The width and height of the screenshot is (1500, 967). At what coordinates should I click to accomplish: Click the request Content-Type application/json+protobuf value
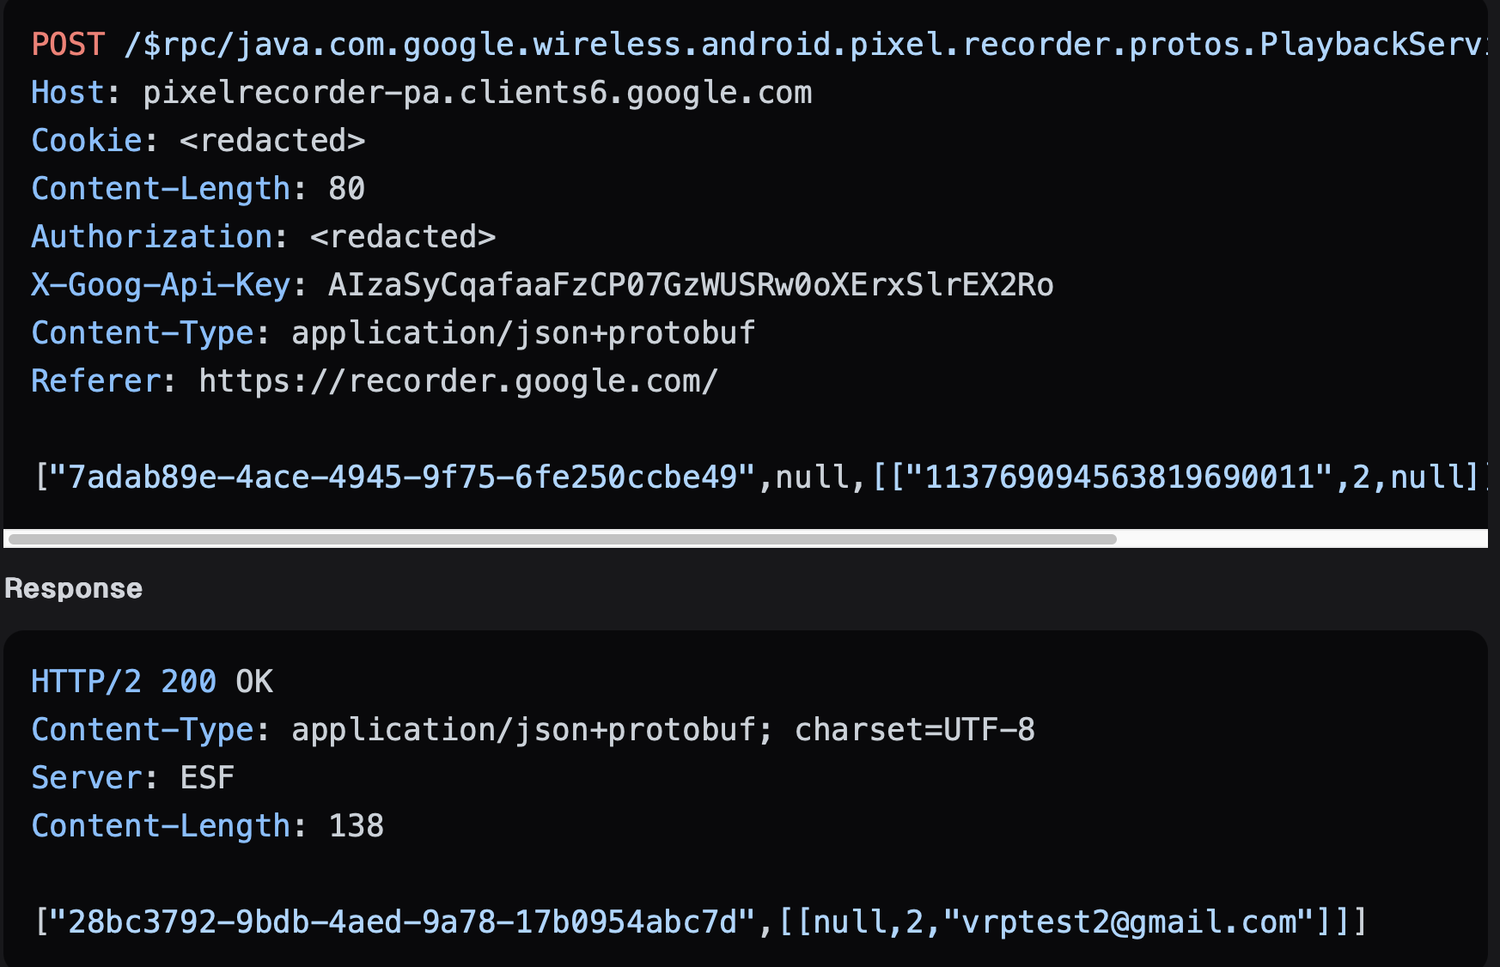point(523,333)
